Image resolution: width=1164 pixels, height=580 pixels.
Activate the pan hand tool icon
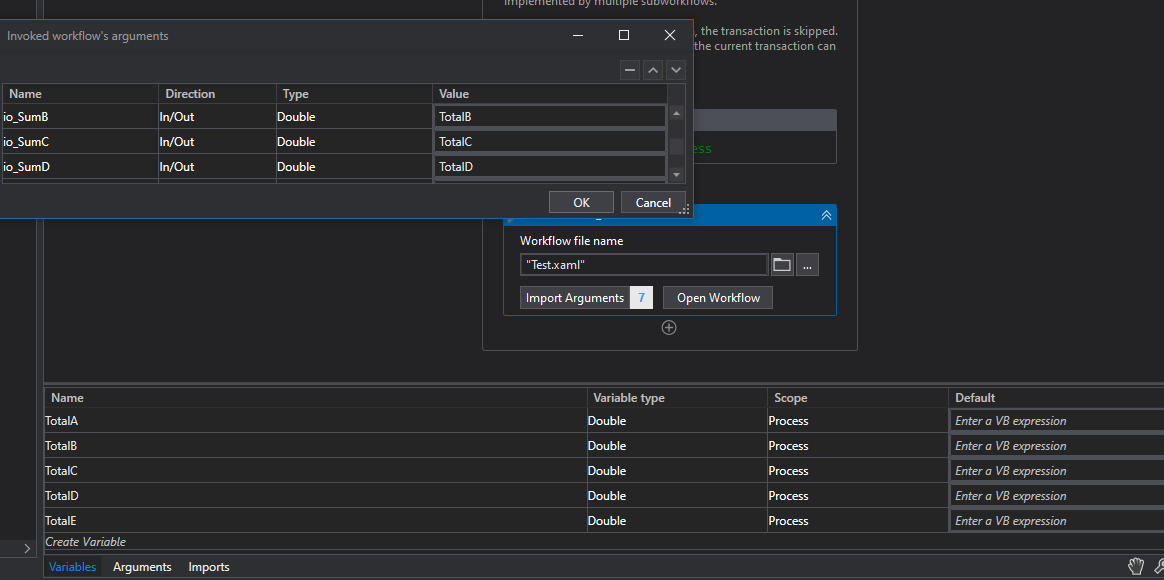[x=1136, y=566]
